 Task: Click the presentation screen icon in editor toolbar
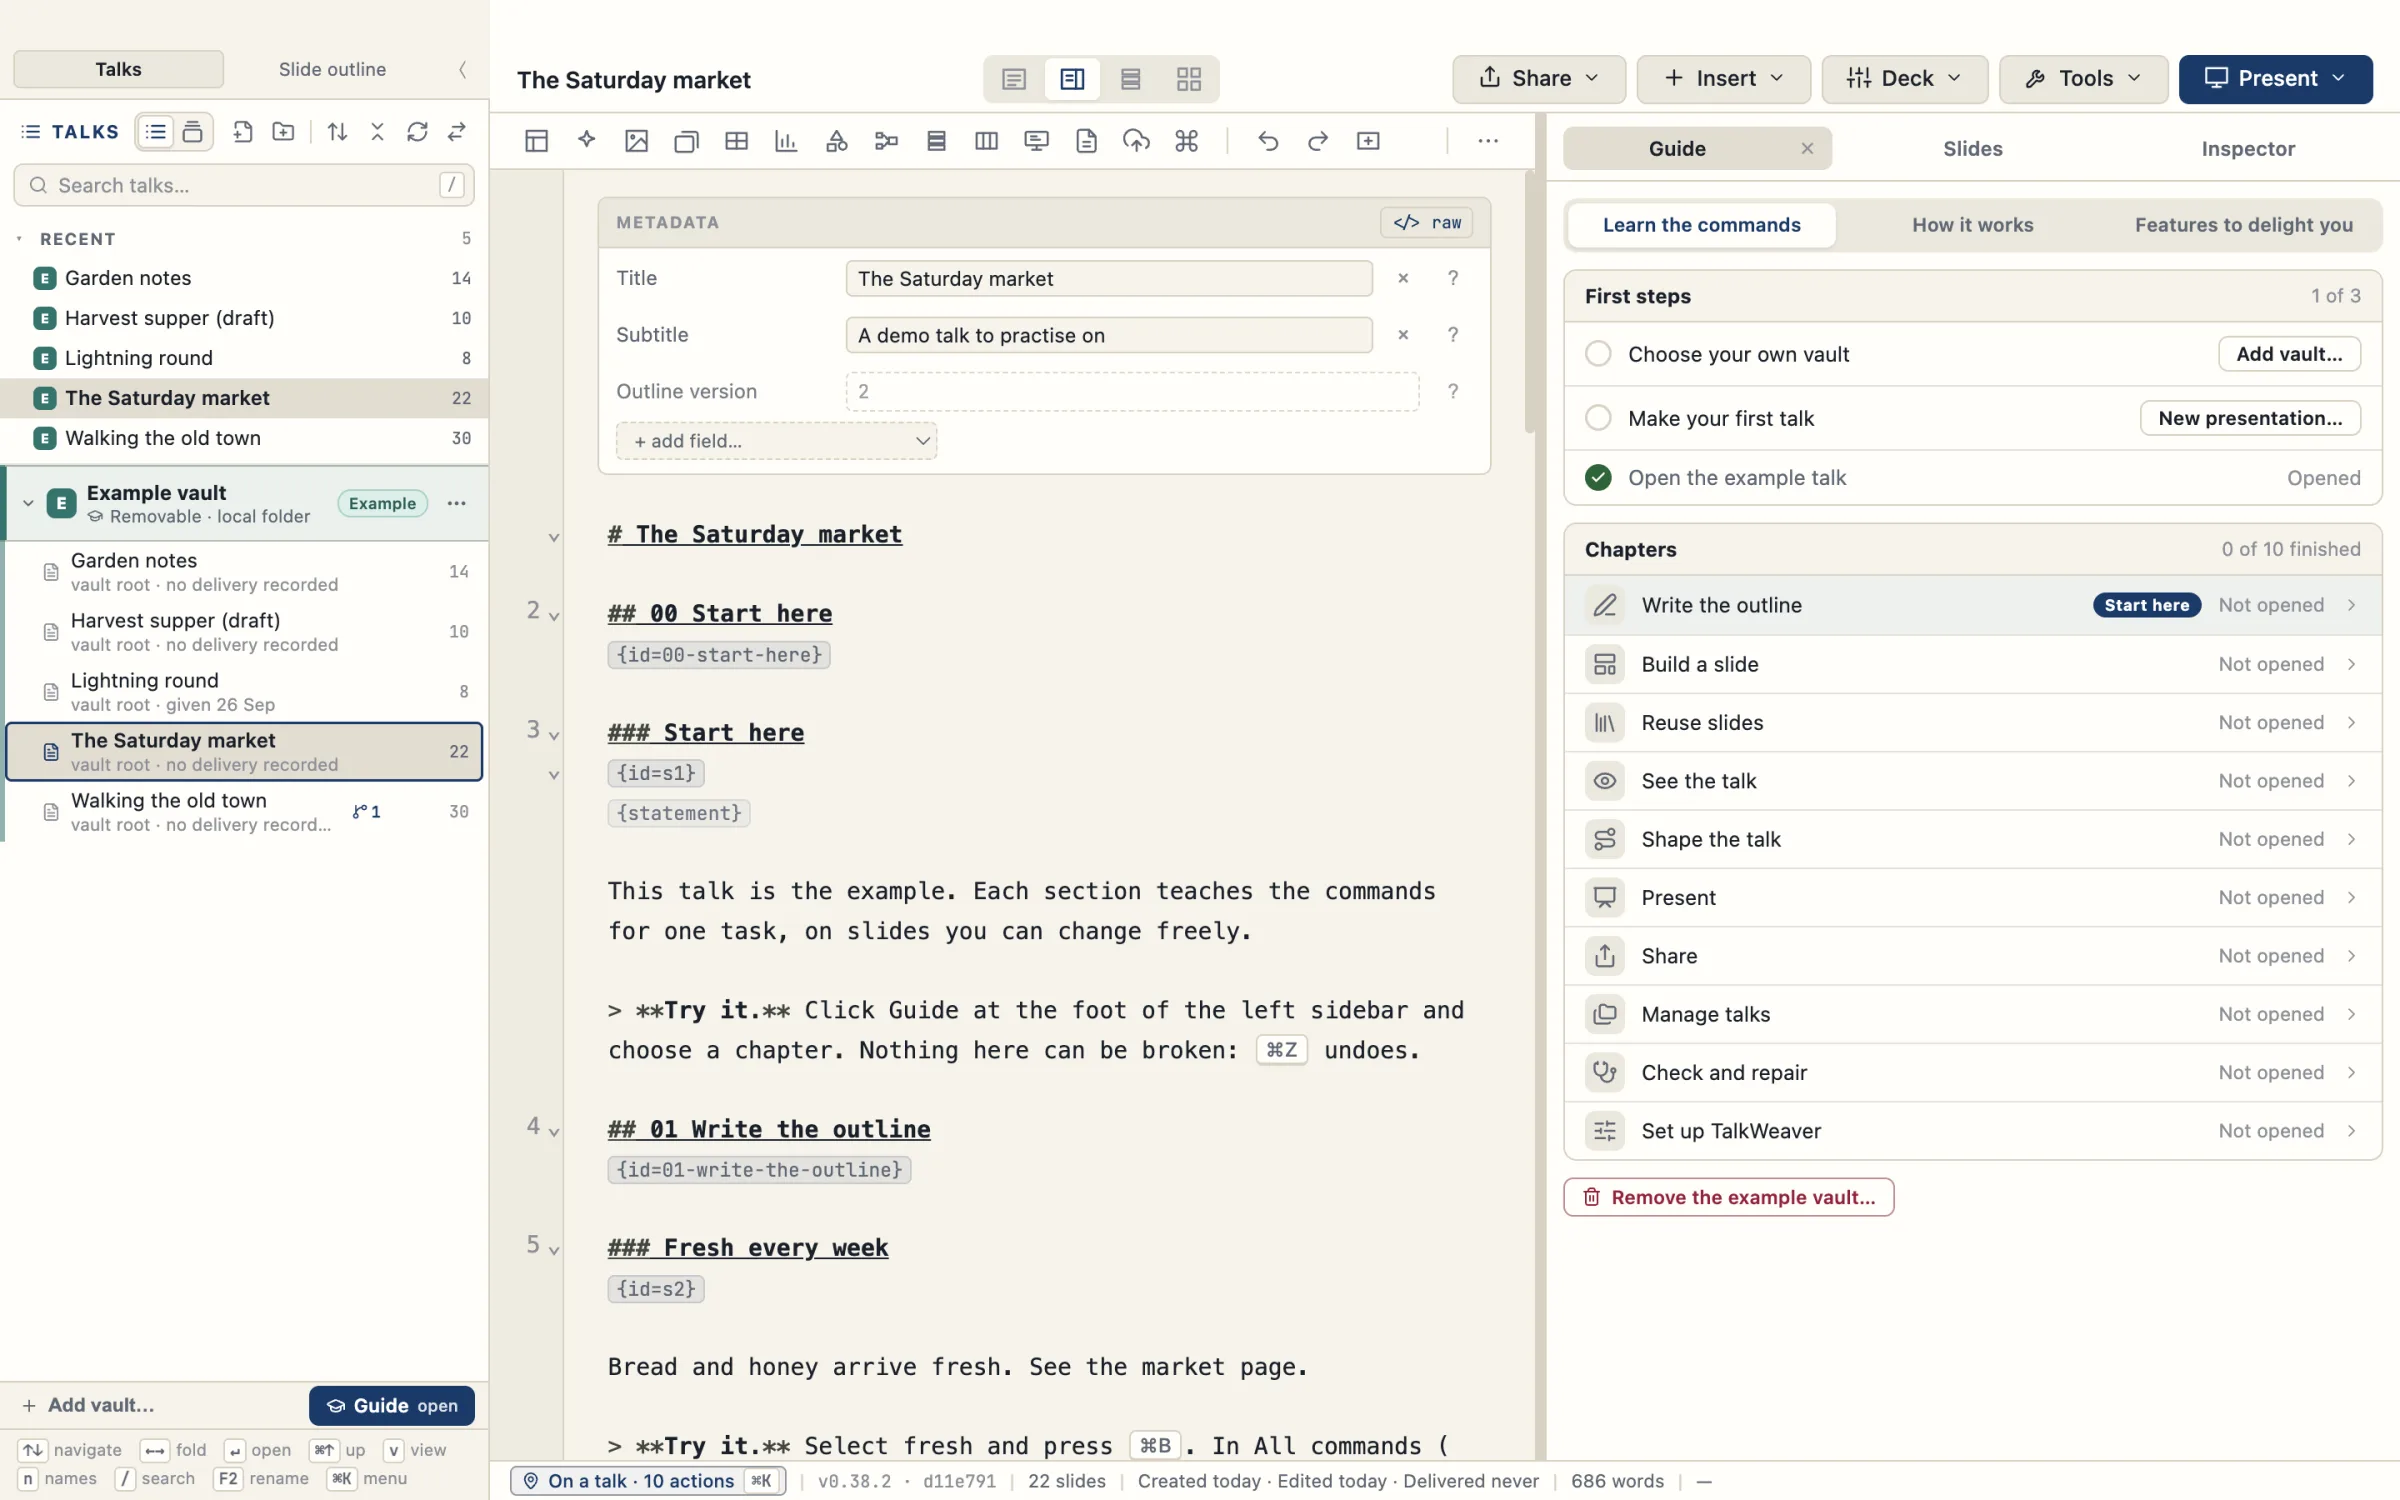coord(1036,141)
